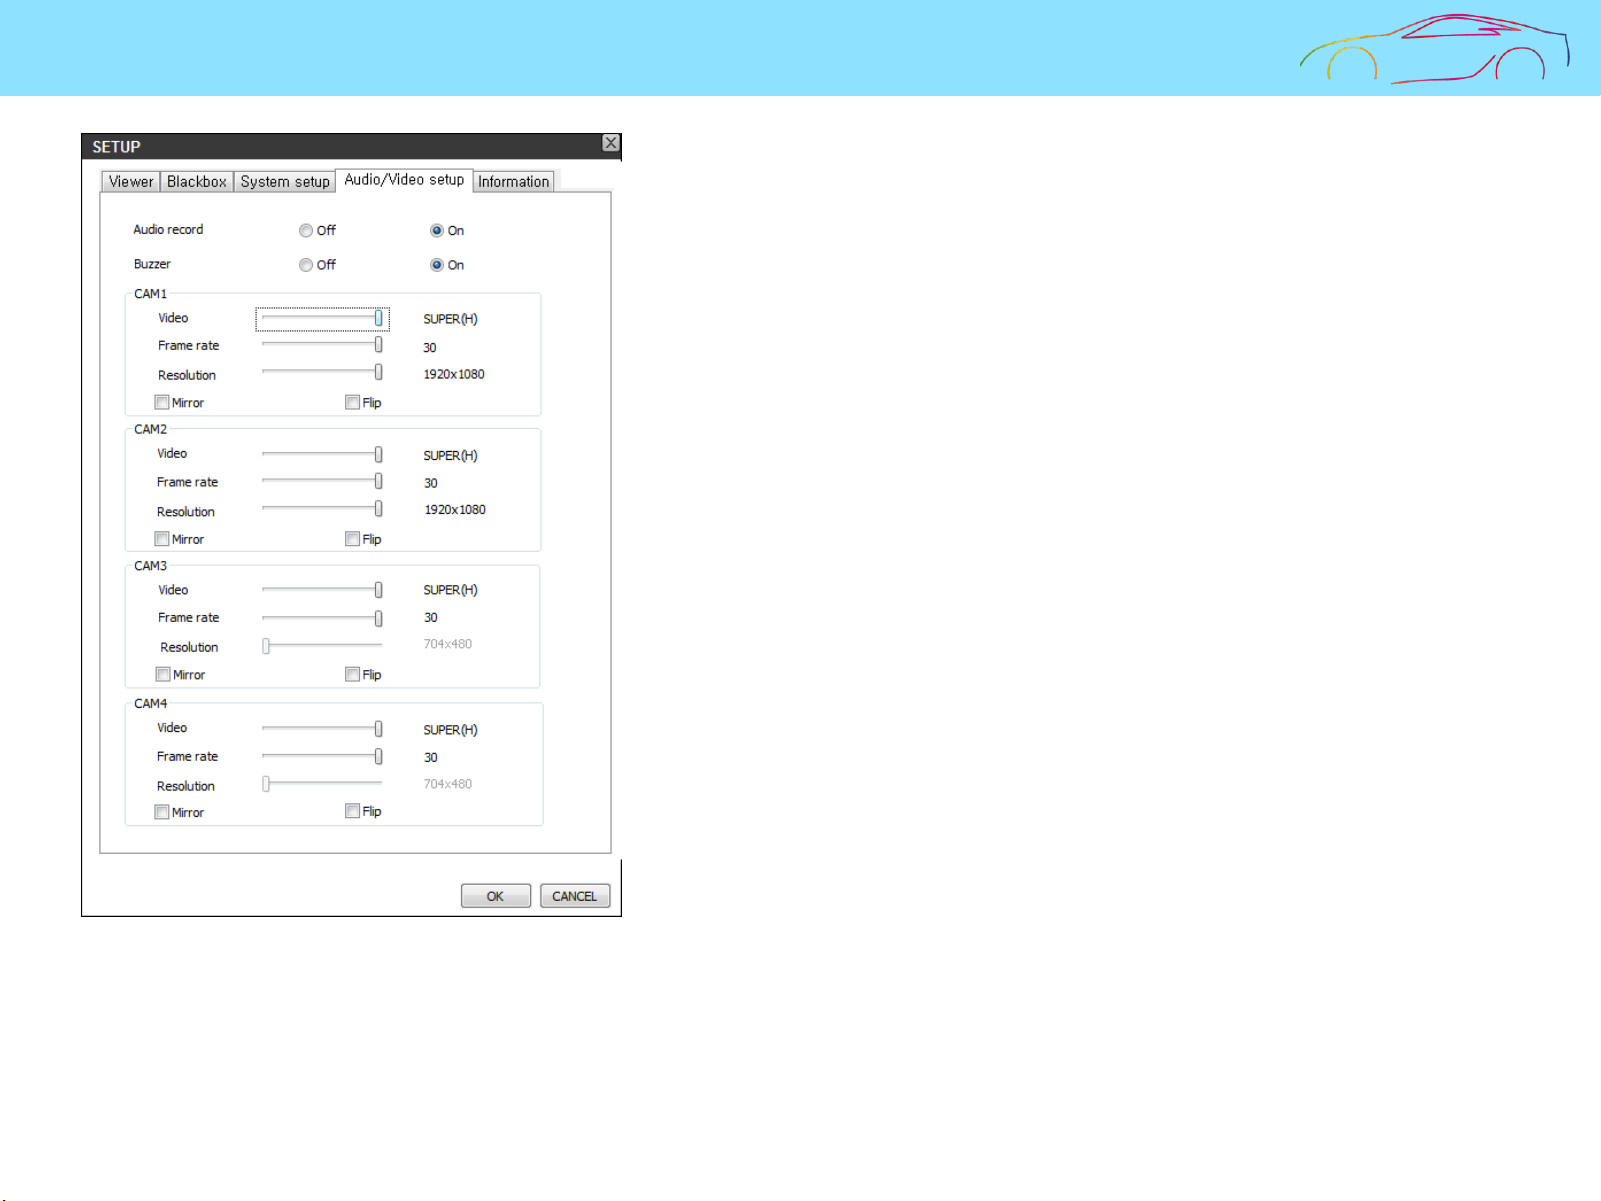
Task: Enable Flip for CAM4
Action: click(x=352, y=811)
